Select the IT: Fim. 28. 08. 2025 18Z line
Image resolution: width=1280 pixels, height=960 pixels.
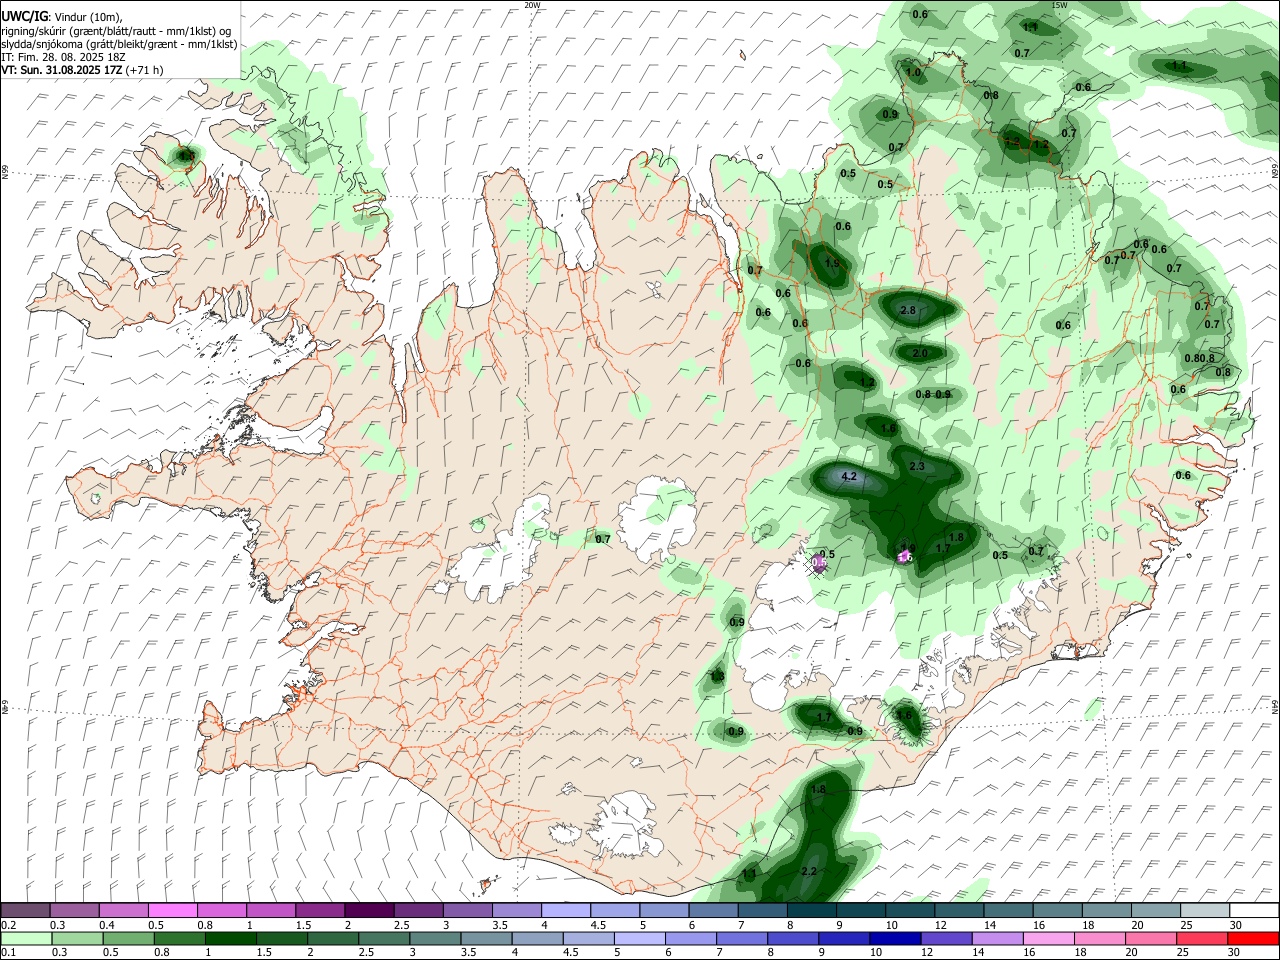point(63,57)
